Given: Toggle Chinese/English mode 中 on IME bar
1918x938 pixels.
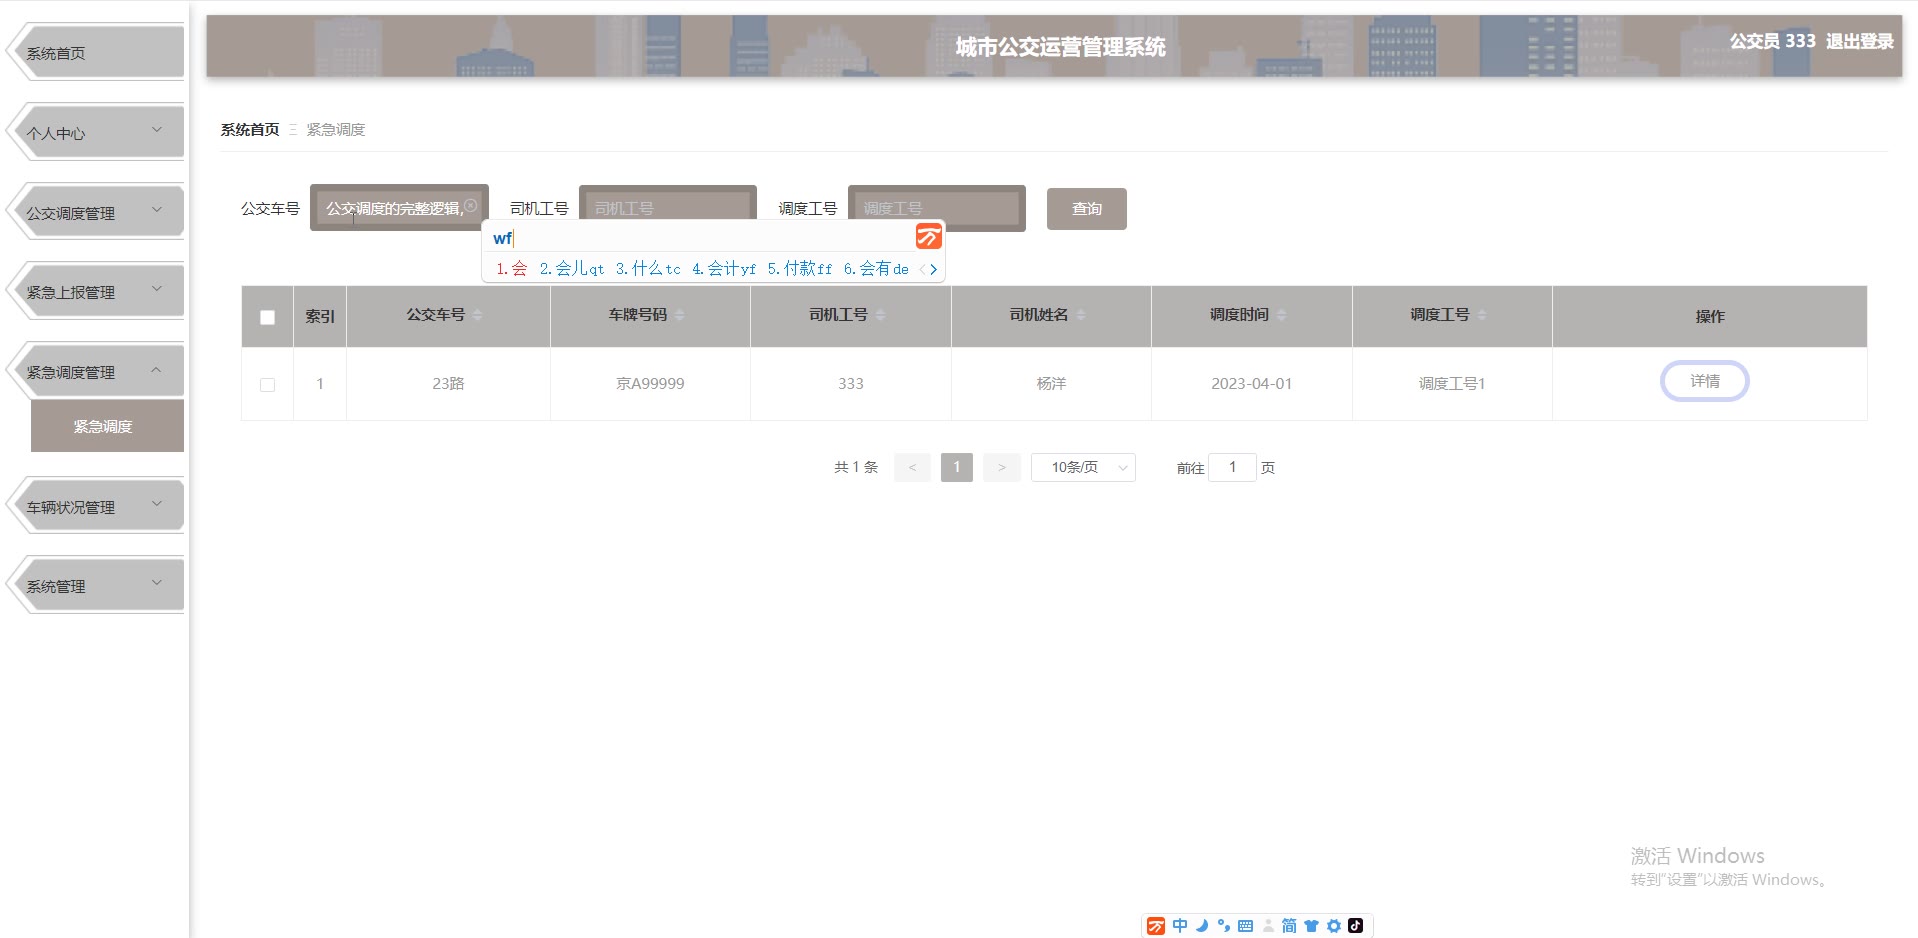Looking at the screenshot, I should [x=1180, y=926].
